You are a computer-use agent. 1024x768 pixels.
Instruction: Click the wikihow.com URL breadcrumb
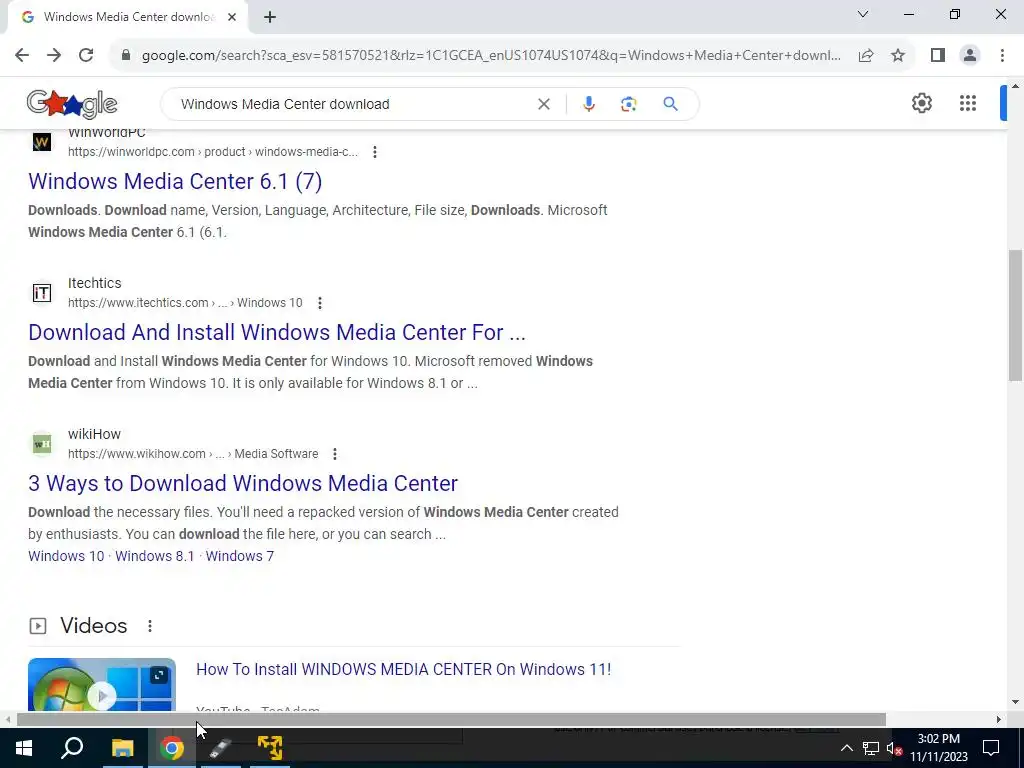(193, 454)
